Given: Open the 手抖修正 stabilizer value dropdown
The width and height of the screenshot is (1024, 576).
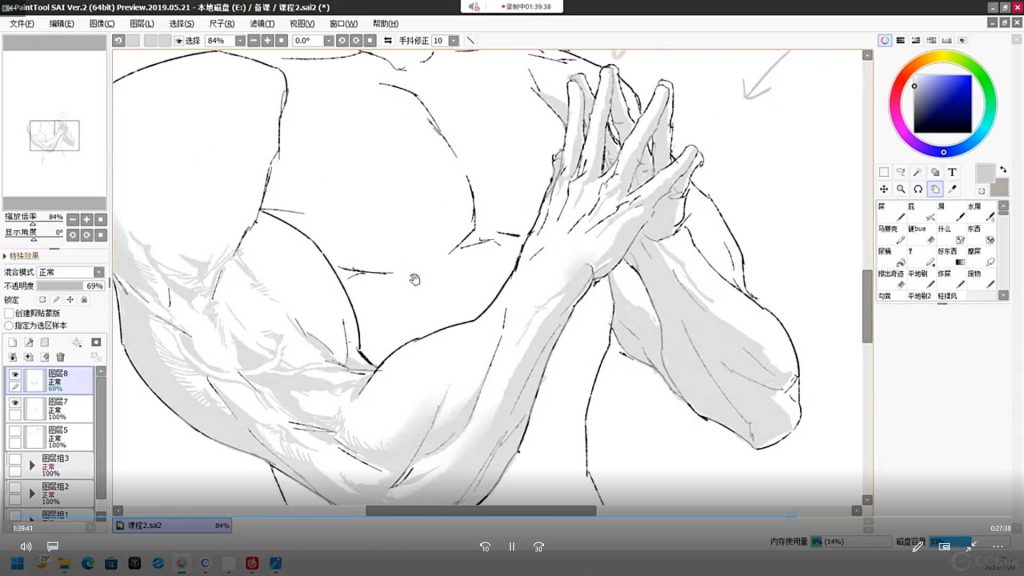Looking at the screenshot, I should point(453,41).
